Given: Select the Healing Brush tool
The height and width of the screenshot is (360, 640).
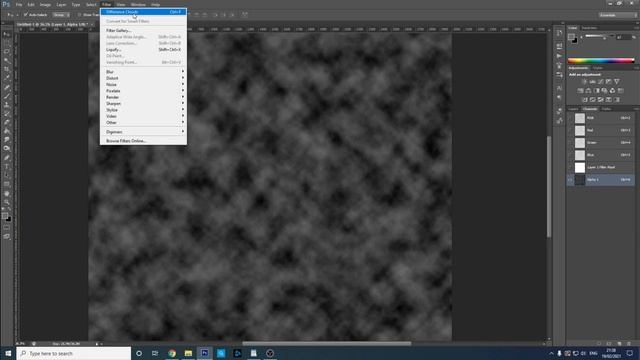Looking at the screenshot, I should (7, 87).
